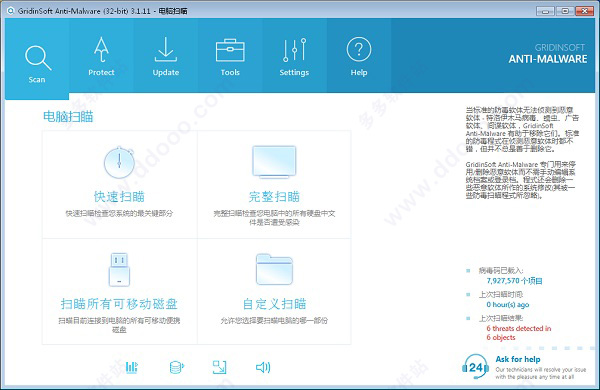Open the Update download arrow tab

point(166,55)
